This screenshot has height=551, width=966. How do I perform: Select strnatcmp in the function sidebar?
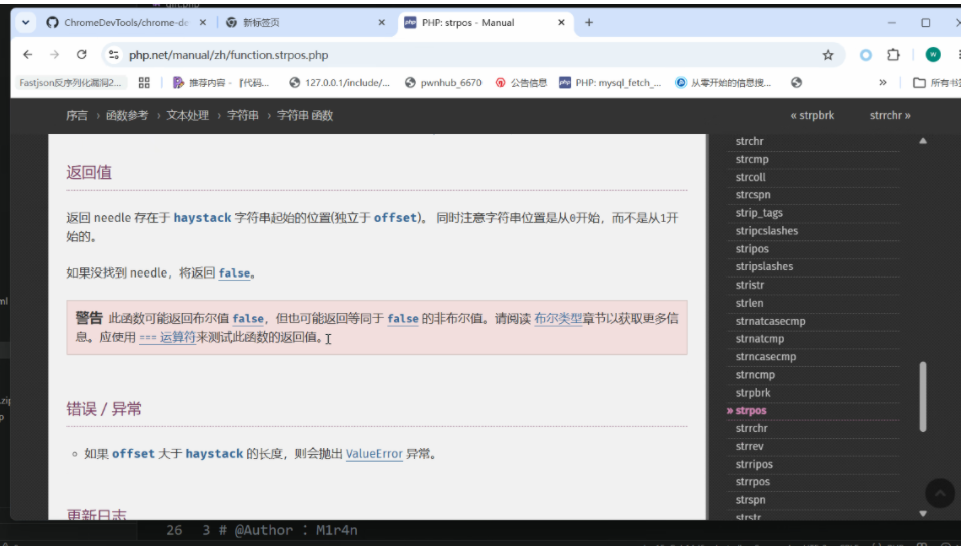click(x=760, y=338)
